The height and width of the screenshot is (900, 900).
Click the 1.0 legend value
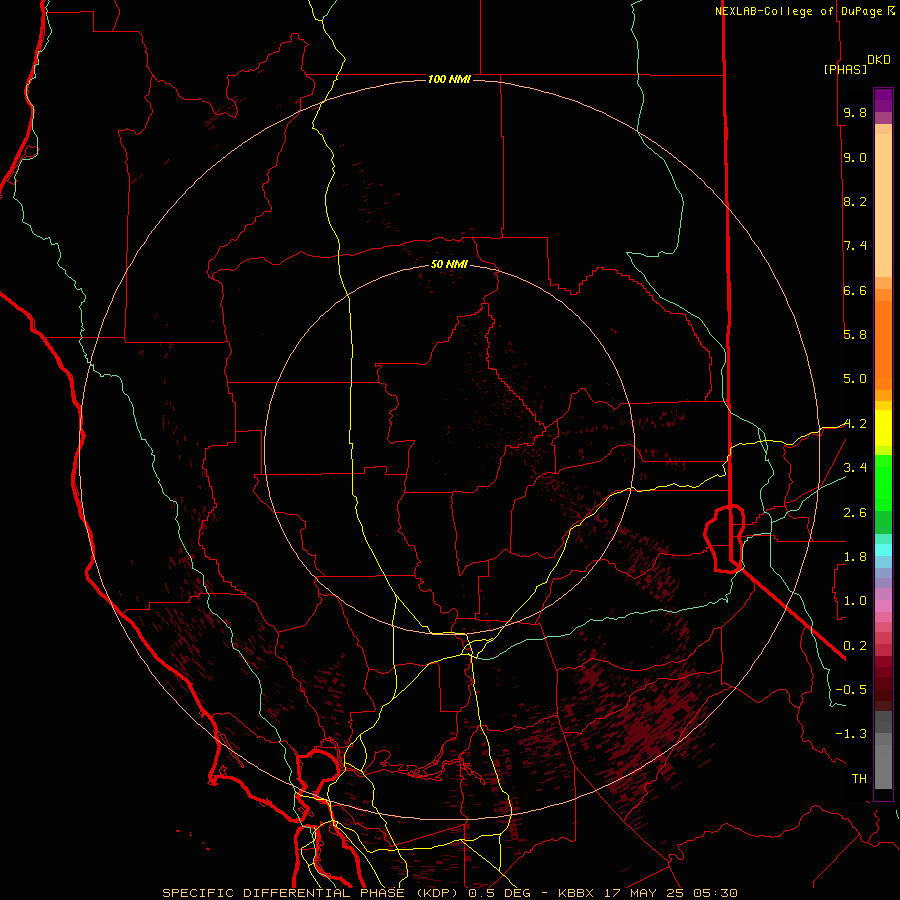(x=855, y=601)
